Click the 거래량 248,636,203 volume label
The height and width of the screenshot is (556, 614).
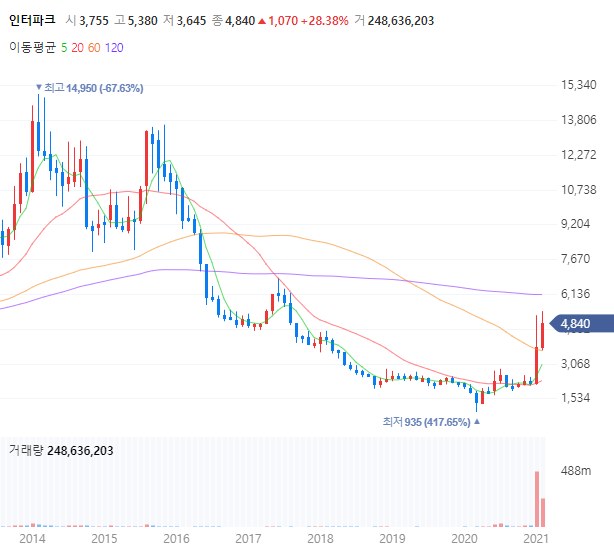(61, 451)
